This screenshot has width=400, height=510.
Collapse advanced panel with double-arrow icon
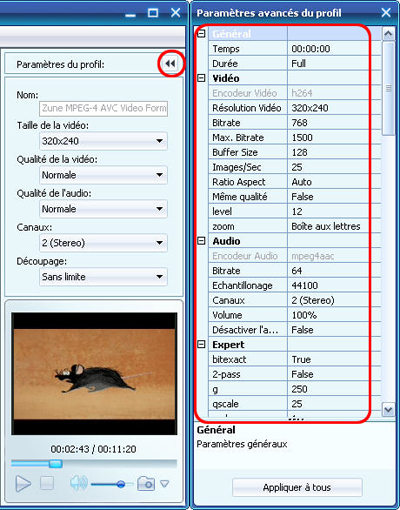(170, 64)
